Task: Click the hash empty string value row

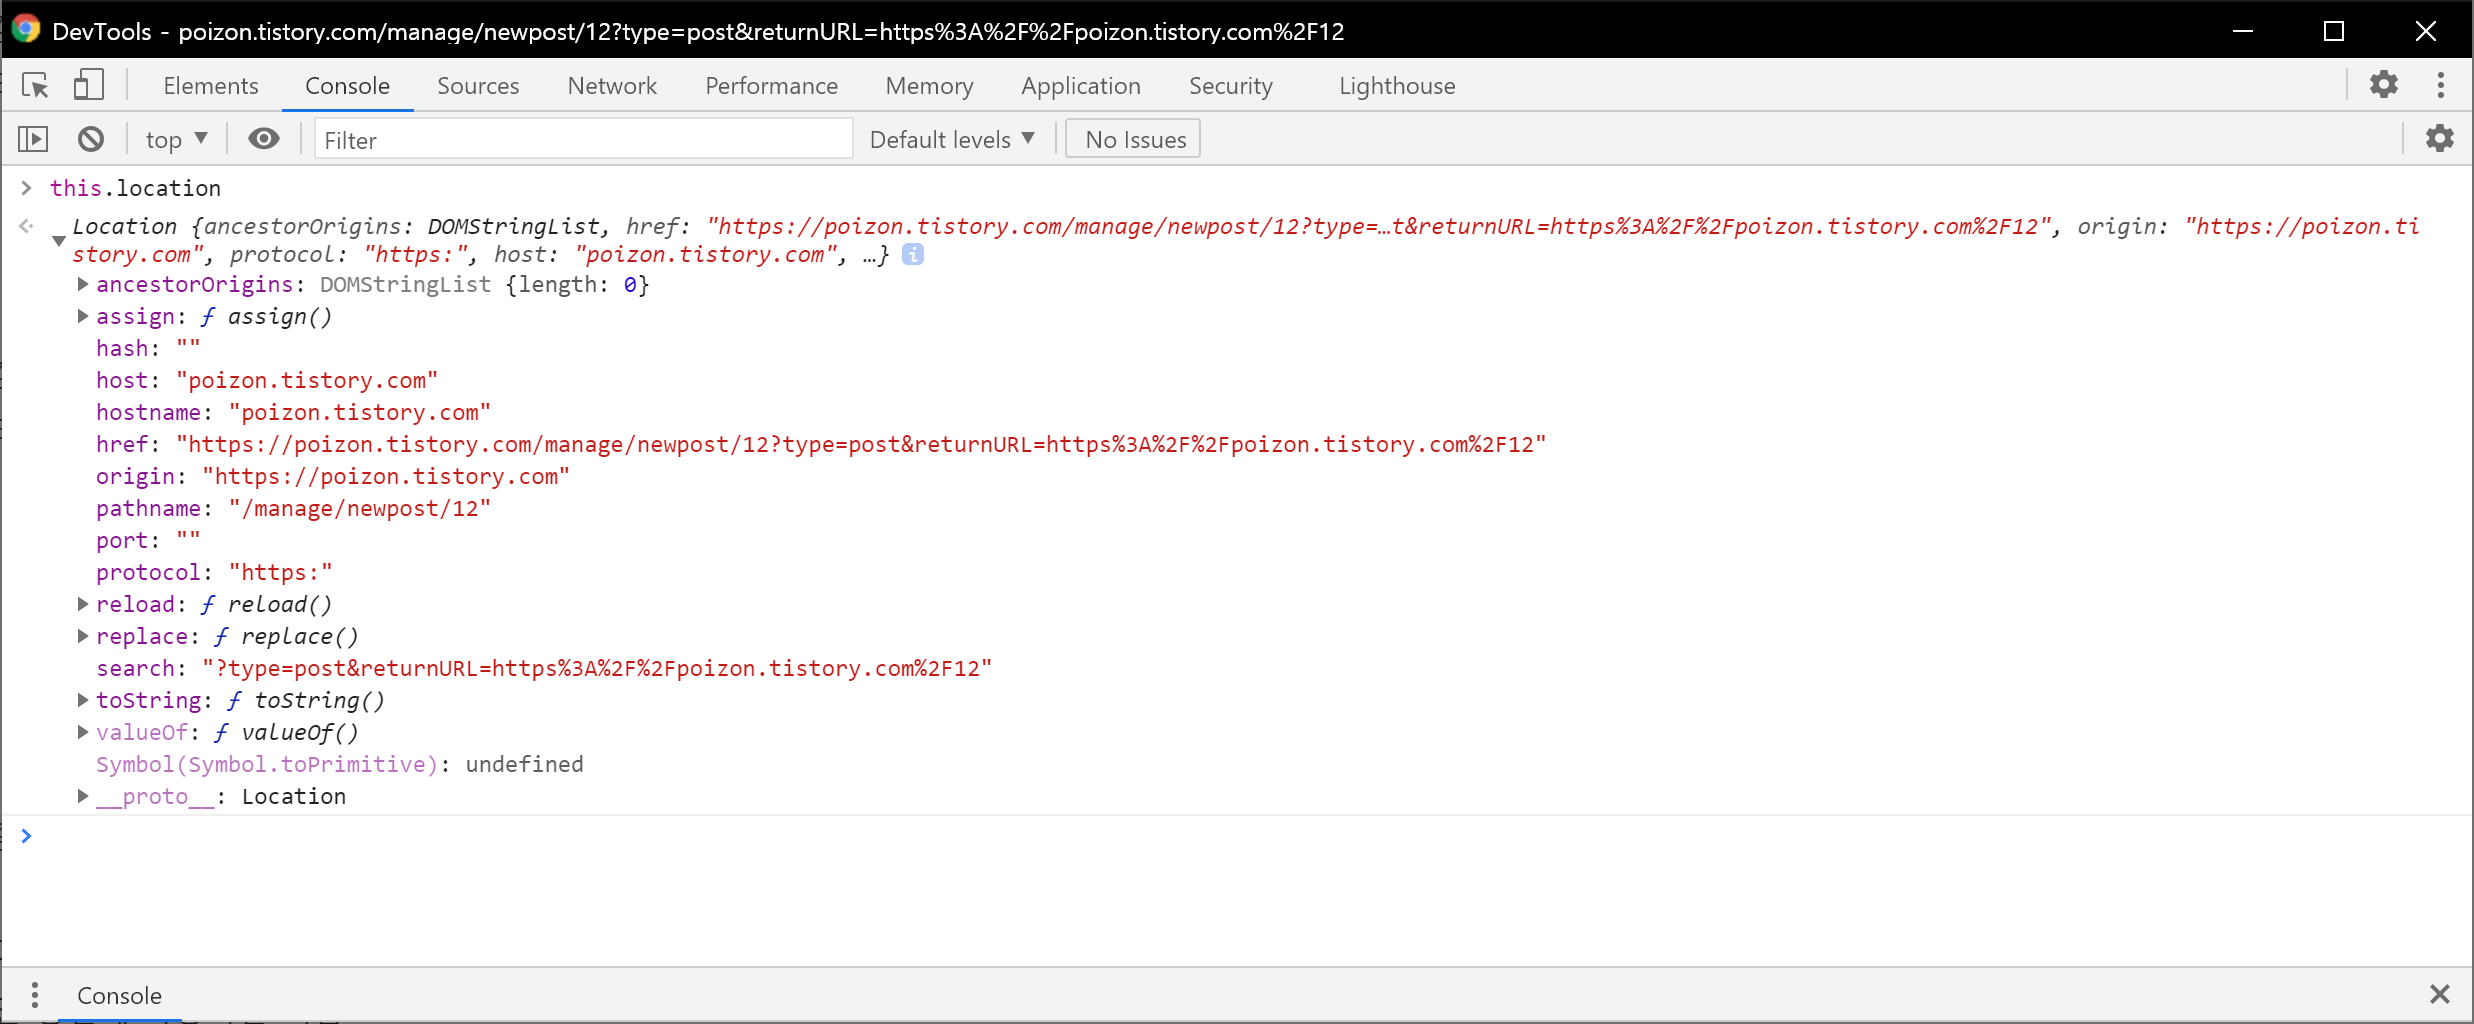Action: click(x=148, y=348)
